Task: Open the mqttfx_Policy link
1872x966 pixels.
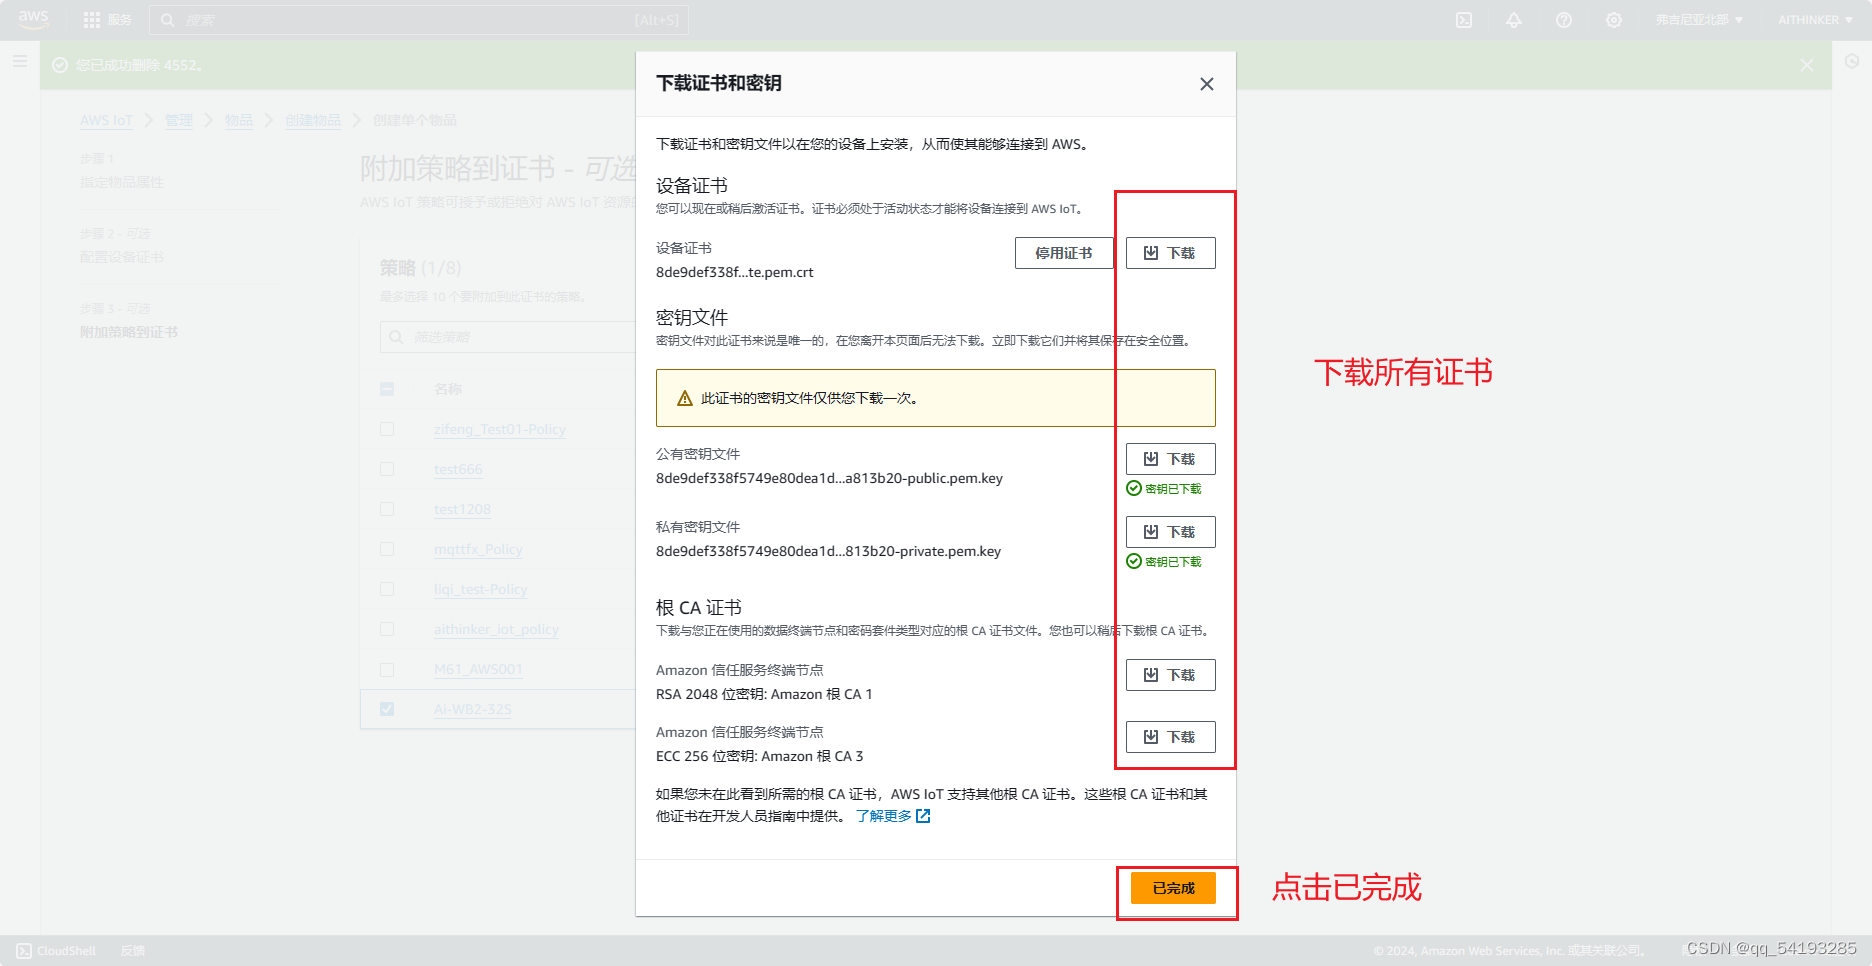Action: (478, 549)
